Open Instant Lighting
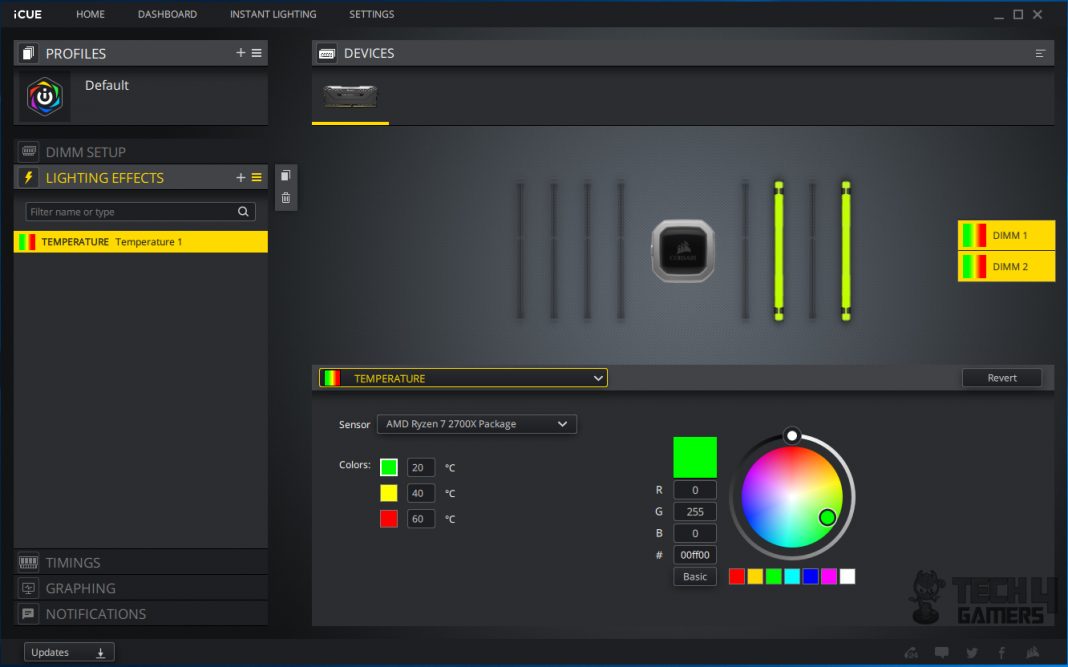The height and width of the screenshot is (667, 1068). pyautogui.click(x=273, y=14)
